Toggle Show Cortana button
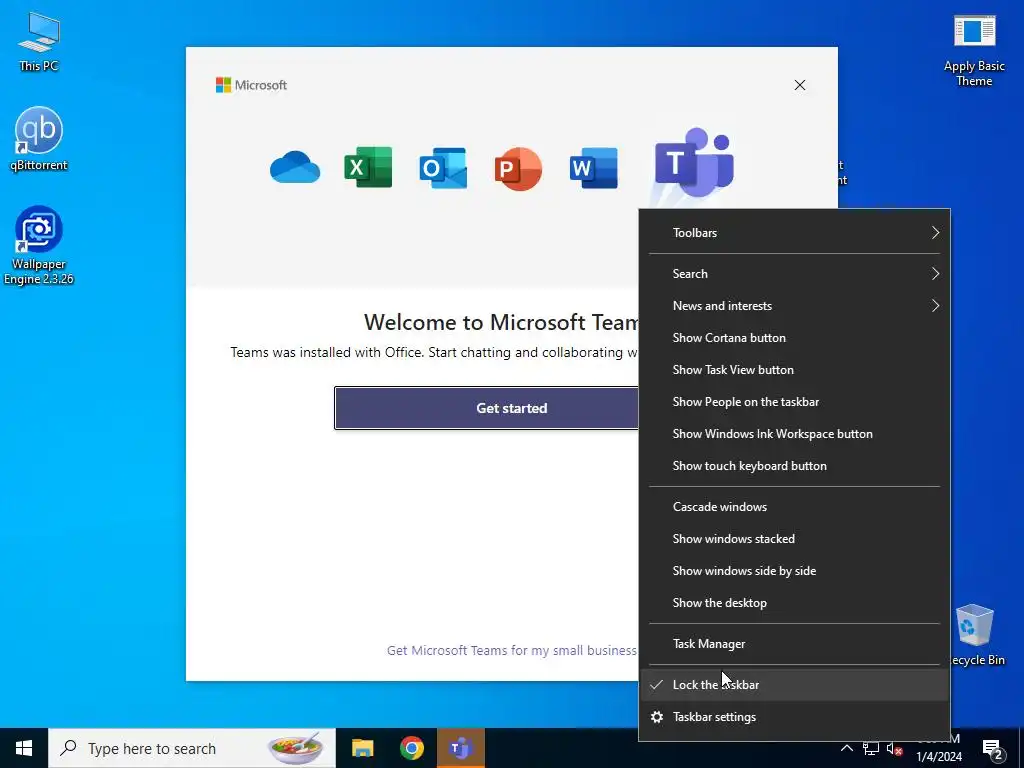1024x768 pixels. [x=795, y=338]
